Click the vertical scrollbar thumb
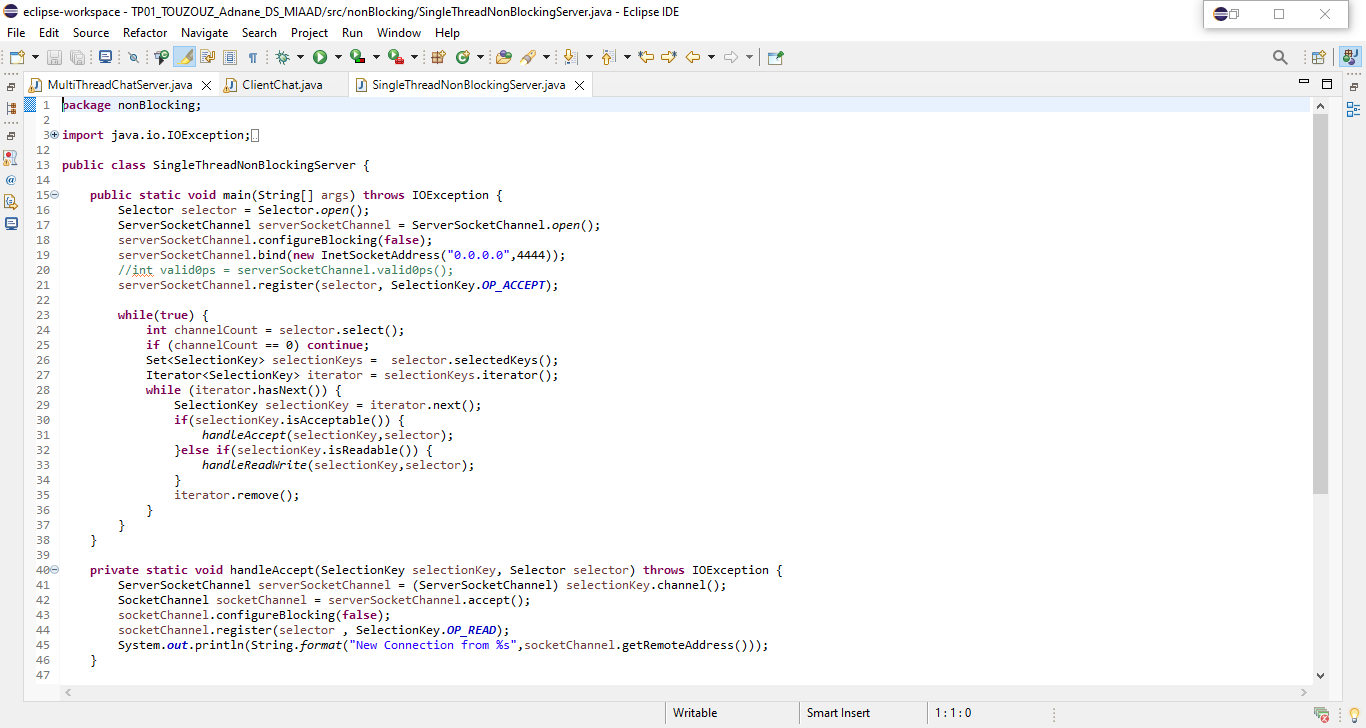 pyautogui.click(x=1320, y=304)
